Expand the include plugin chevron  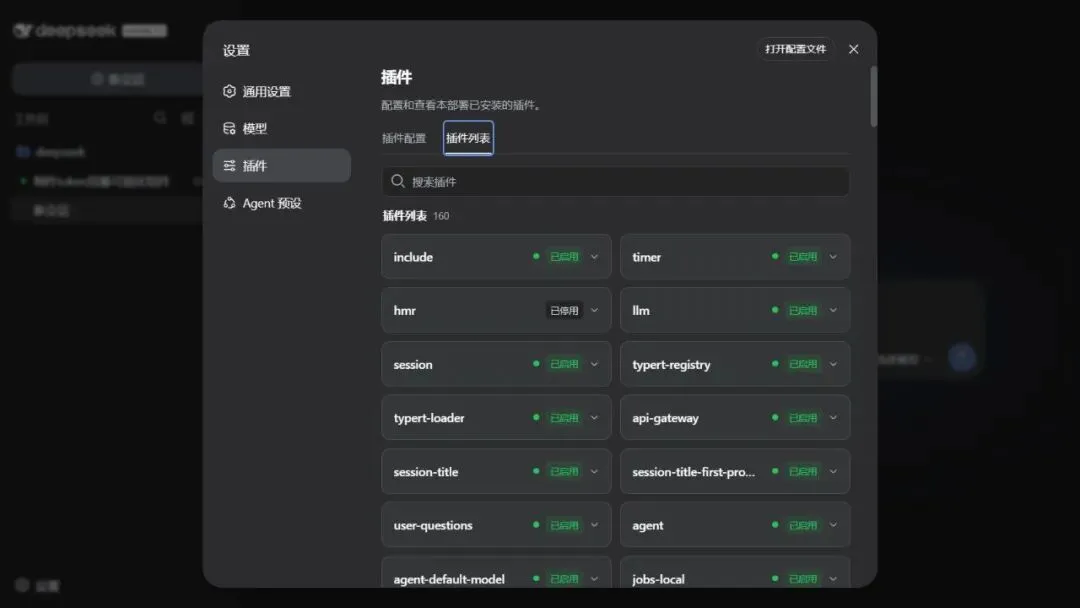[594, 257]
